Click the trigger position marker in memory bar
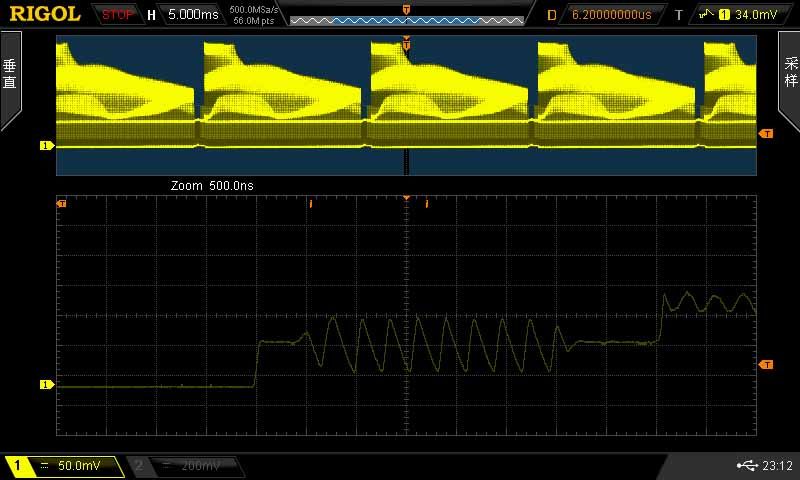The image size is (800, 480). click(x=406, y=9)
